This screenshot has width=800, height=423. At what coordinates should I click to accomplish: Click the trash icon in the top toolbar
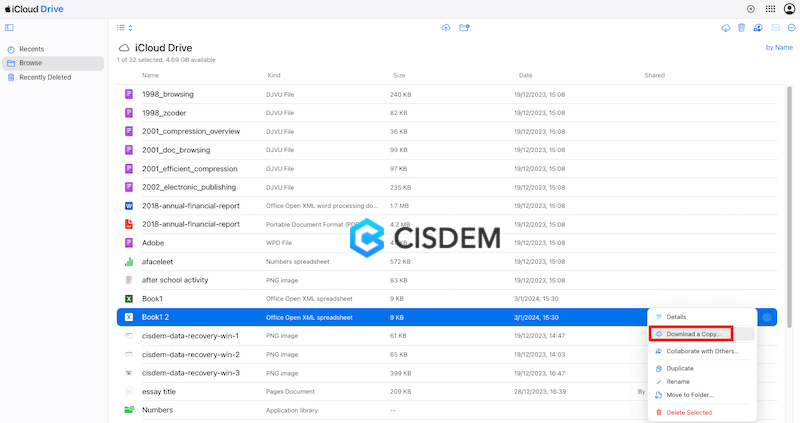(741, 28)
